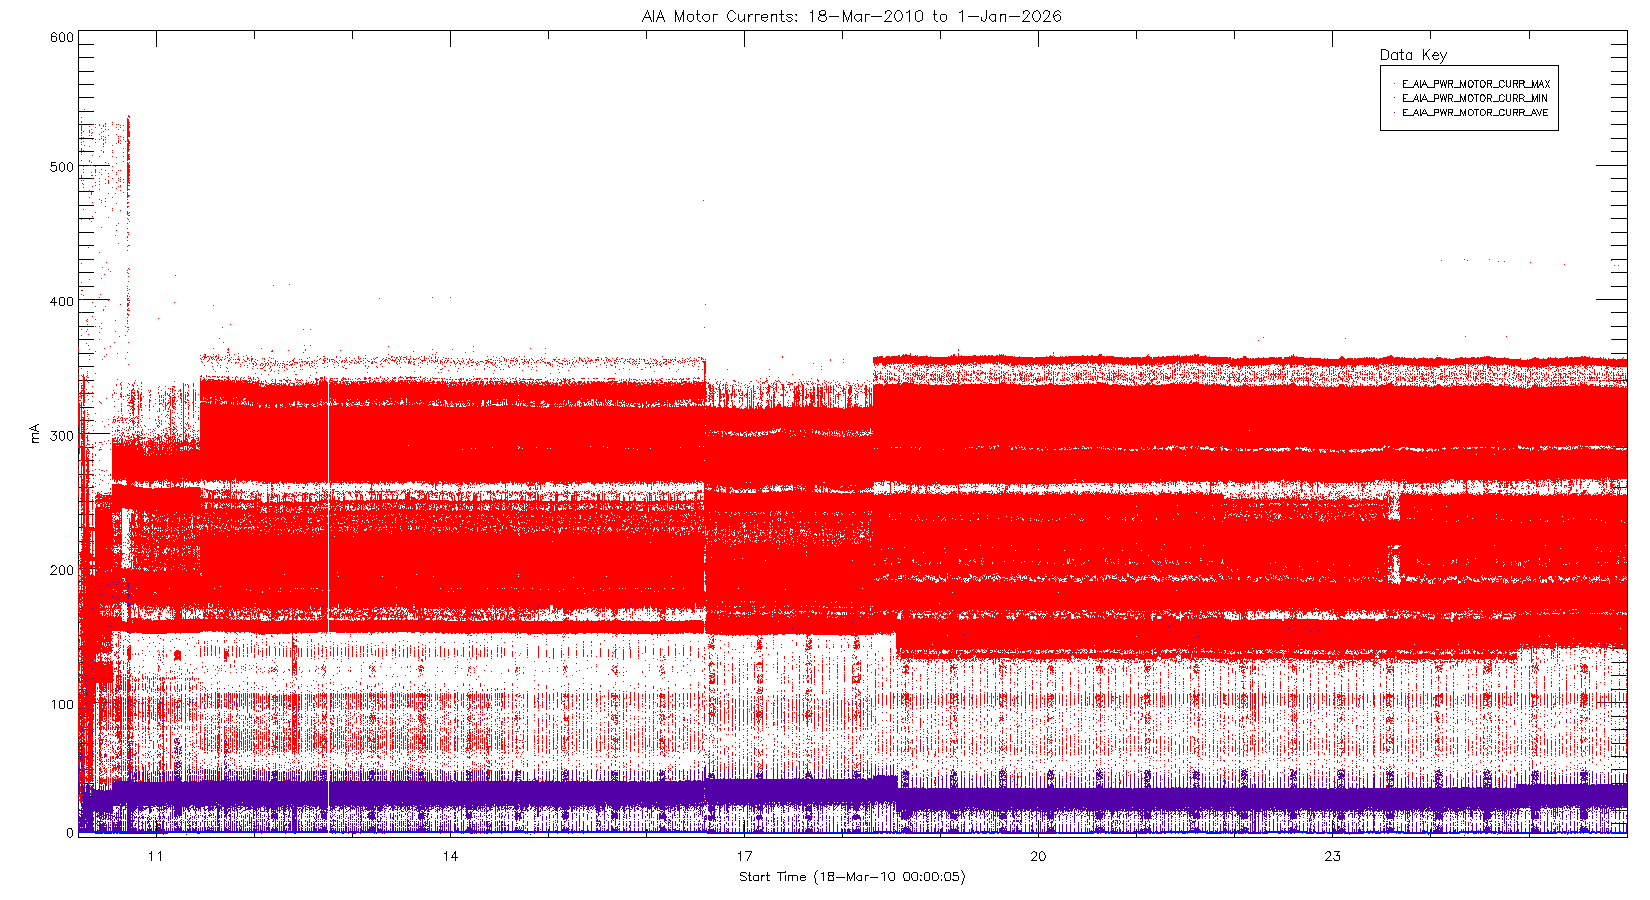Click the 17 x-axis year label

pos(744,856)
